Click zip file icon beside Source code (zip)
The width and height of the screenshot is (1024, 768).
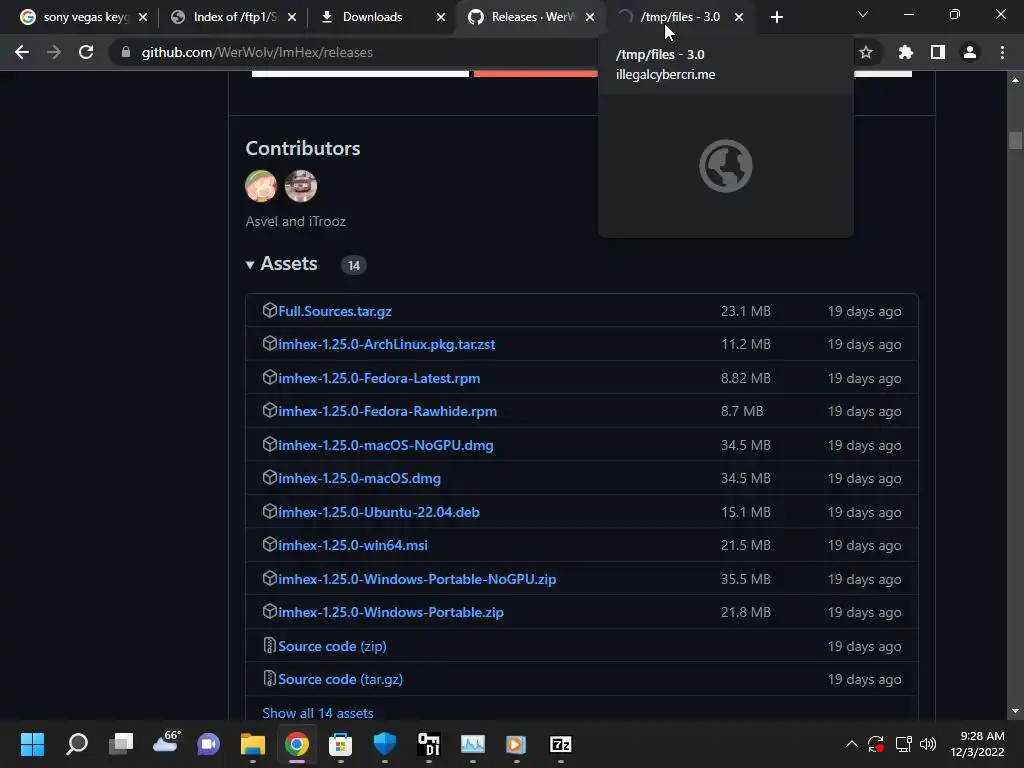[x=269, y=645]
